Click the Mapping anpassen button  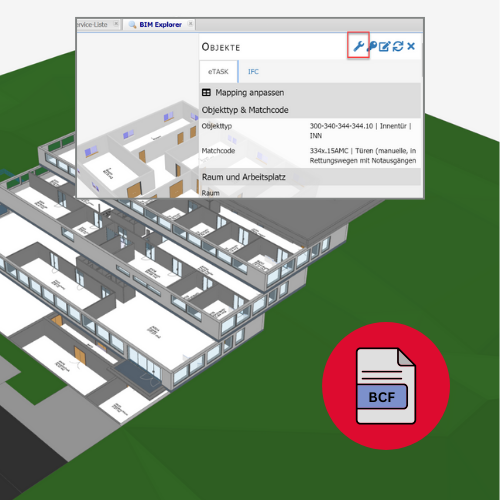[x=250, y=93]
